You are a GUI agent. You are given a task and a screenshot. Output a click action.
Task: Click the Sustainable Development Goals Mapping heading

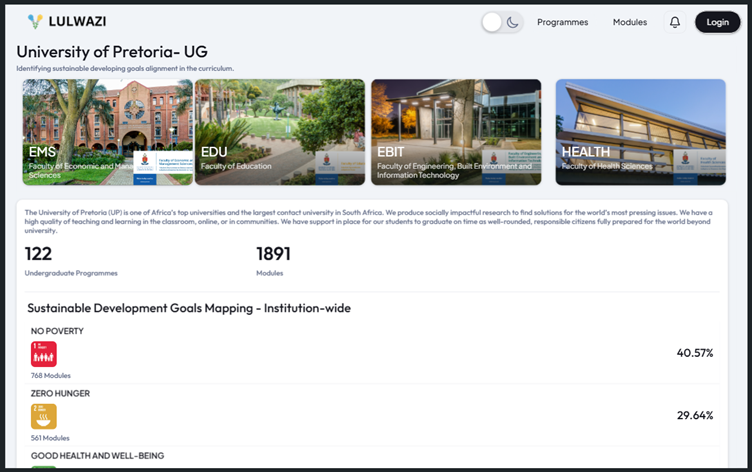point(189,308)
